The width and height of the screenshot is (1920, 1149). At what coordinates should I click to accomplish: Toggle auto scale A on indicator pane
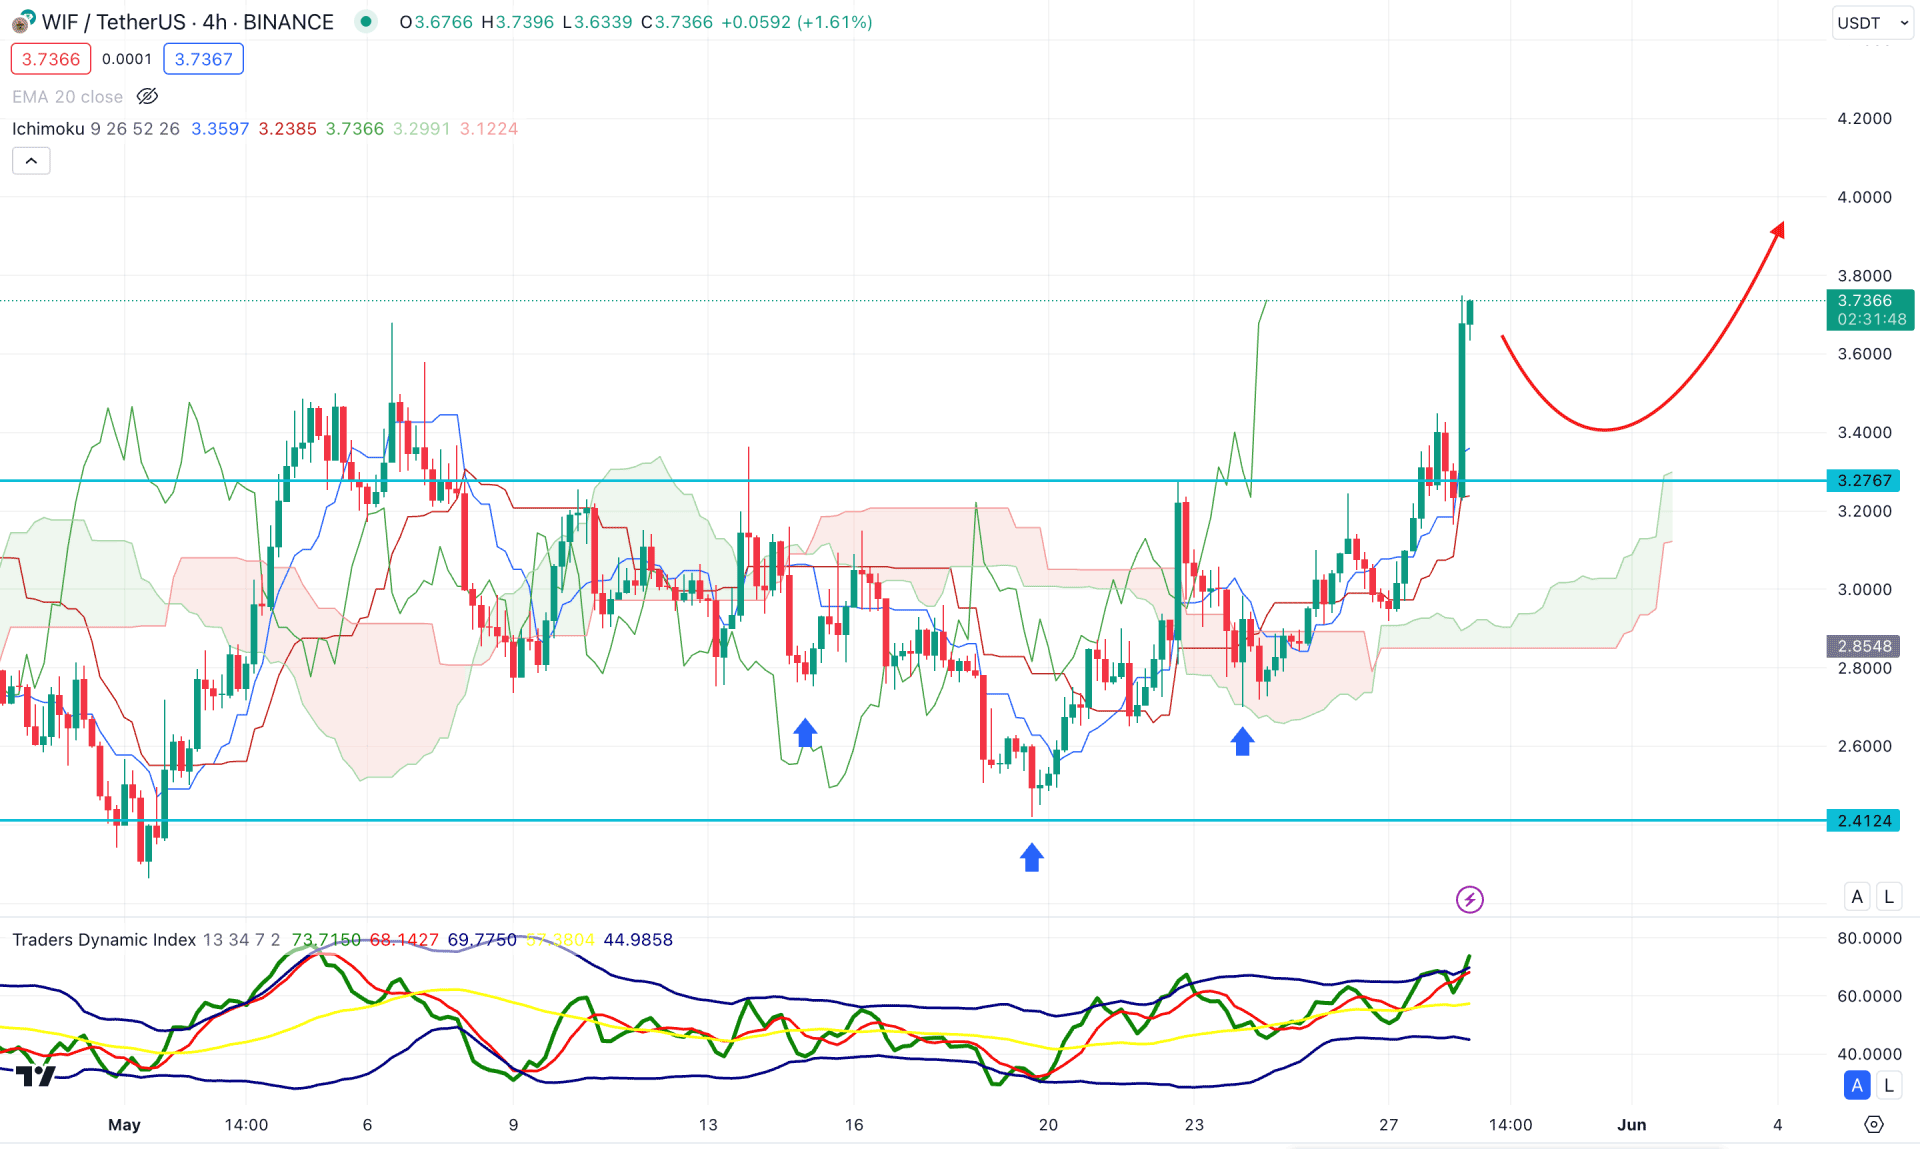tap(1857, 1084)
